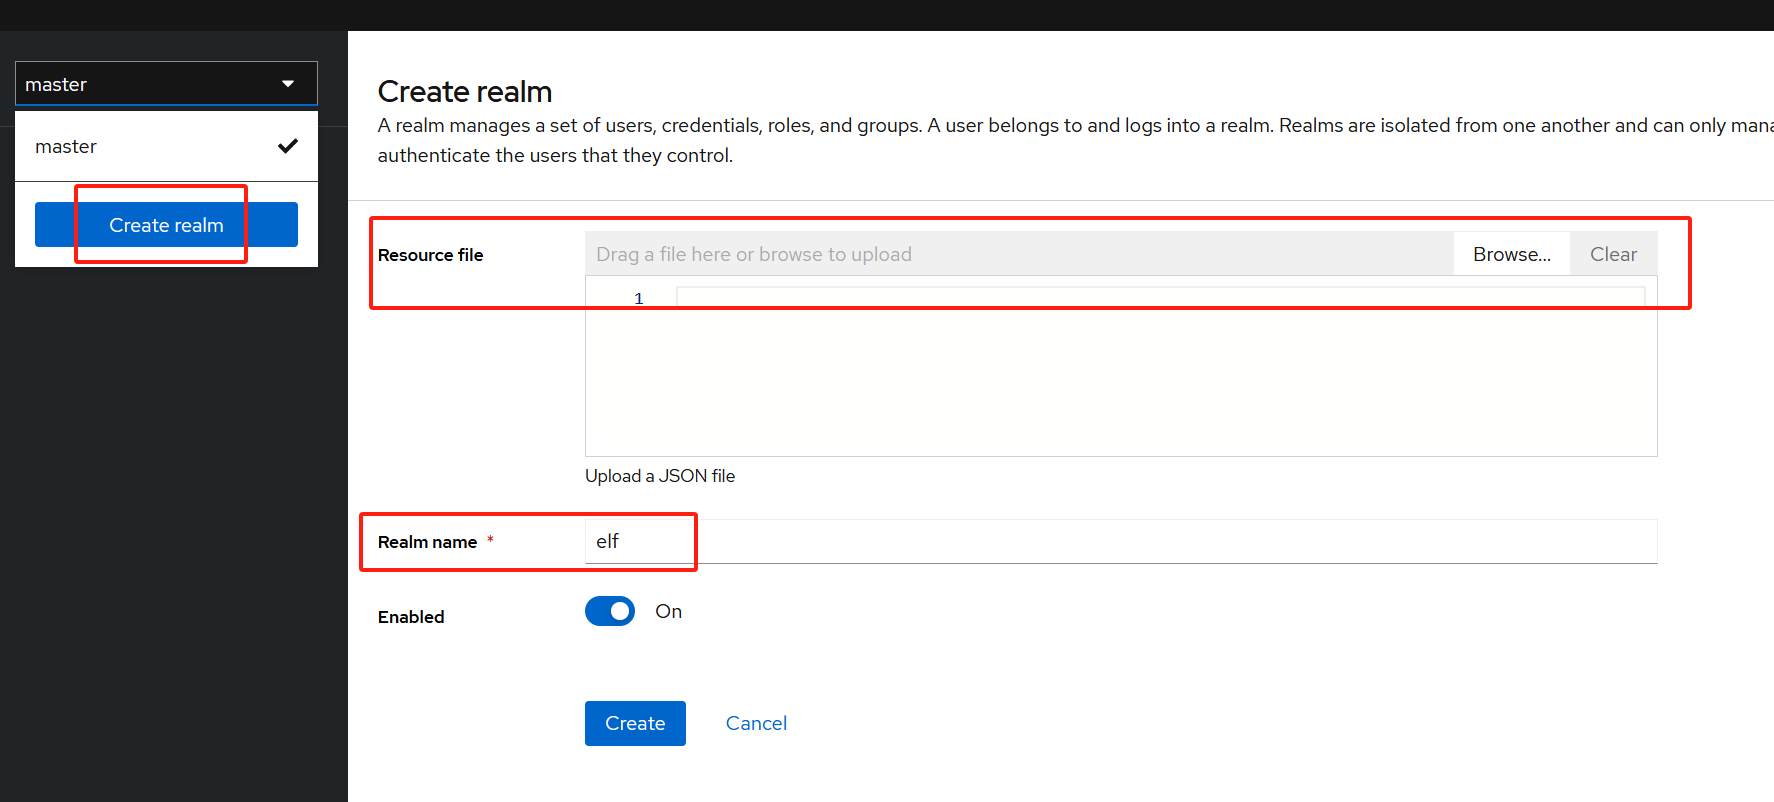
Task: Click the blue Create button
Action: tap(635, 723)
